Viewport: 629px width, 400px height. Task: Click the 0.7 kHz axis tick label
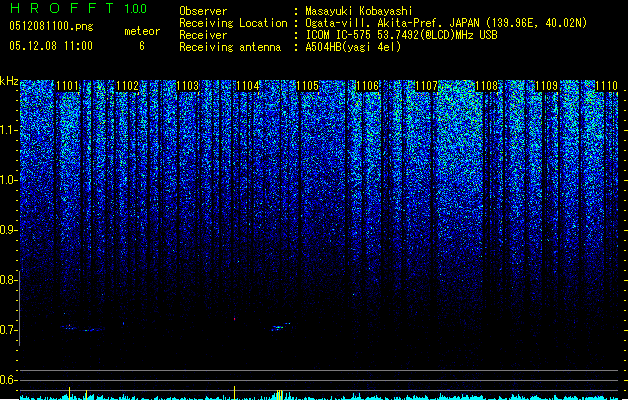pyautogui.click(x=8, y=330)
